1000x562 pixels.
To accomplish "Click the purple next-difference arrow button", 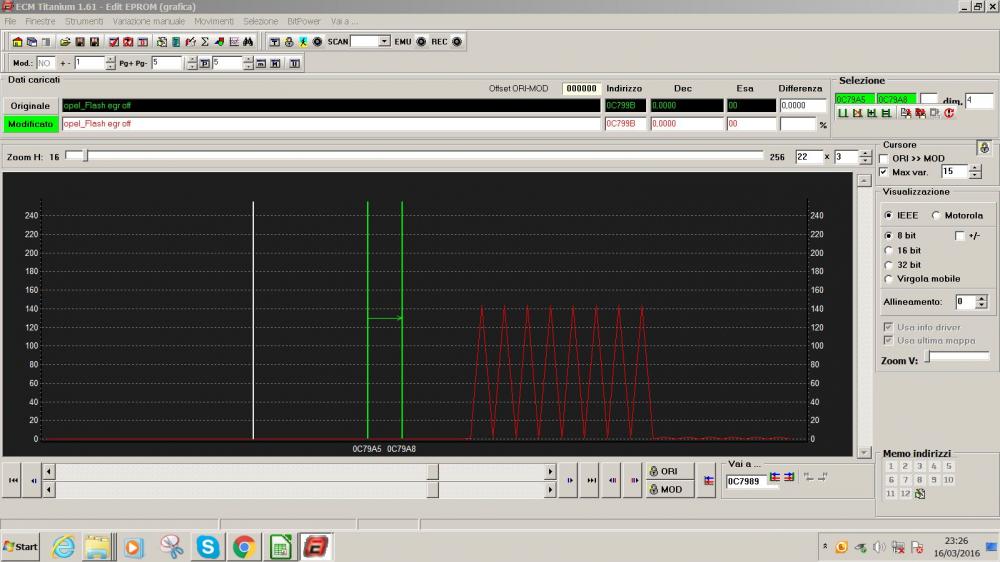I will point(635,480).
